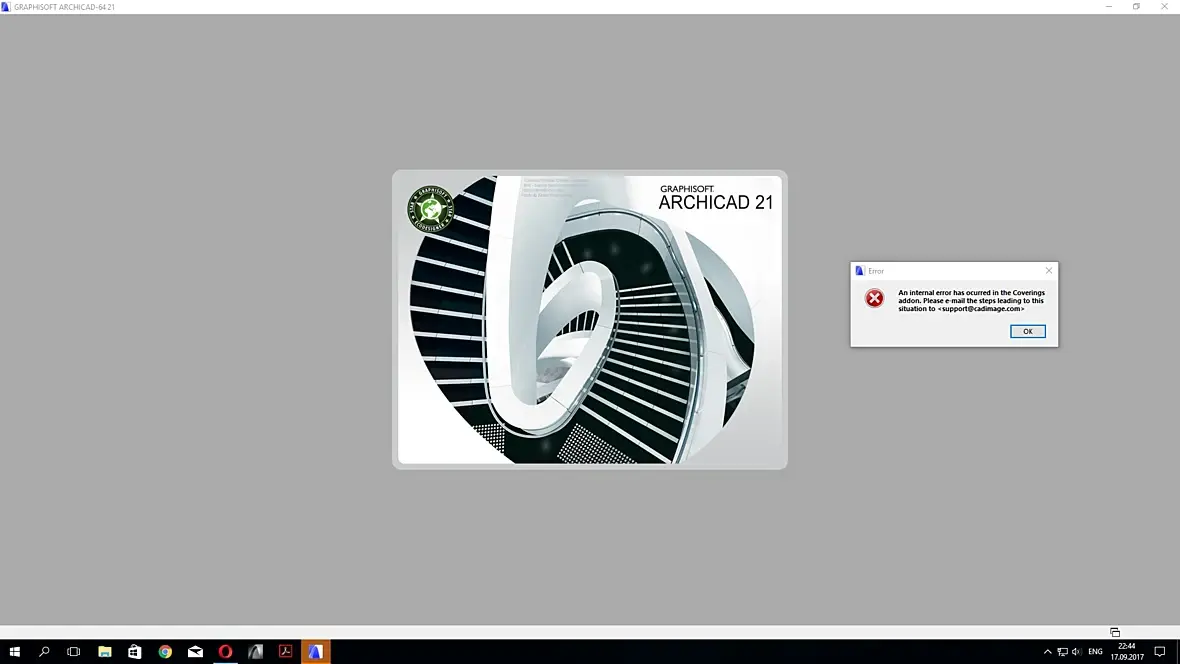Open the Mail app from the taskbar

coord(195,651)
